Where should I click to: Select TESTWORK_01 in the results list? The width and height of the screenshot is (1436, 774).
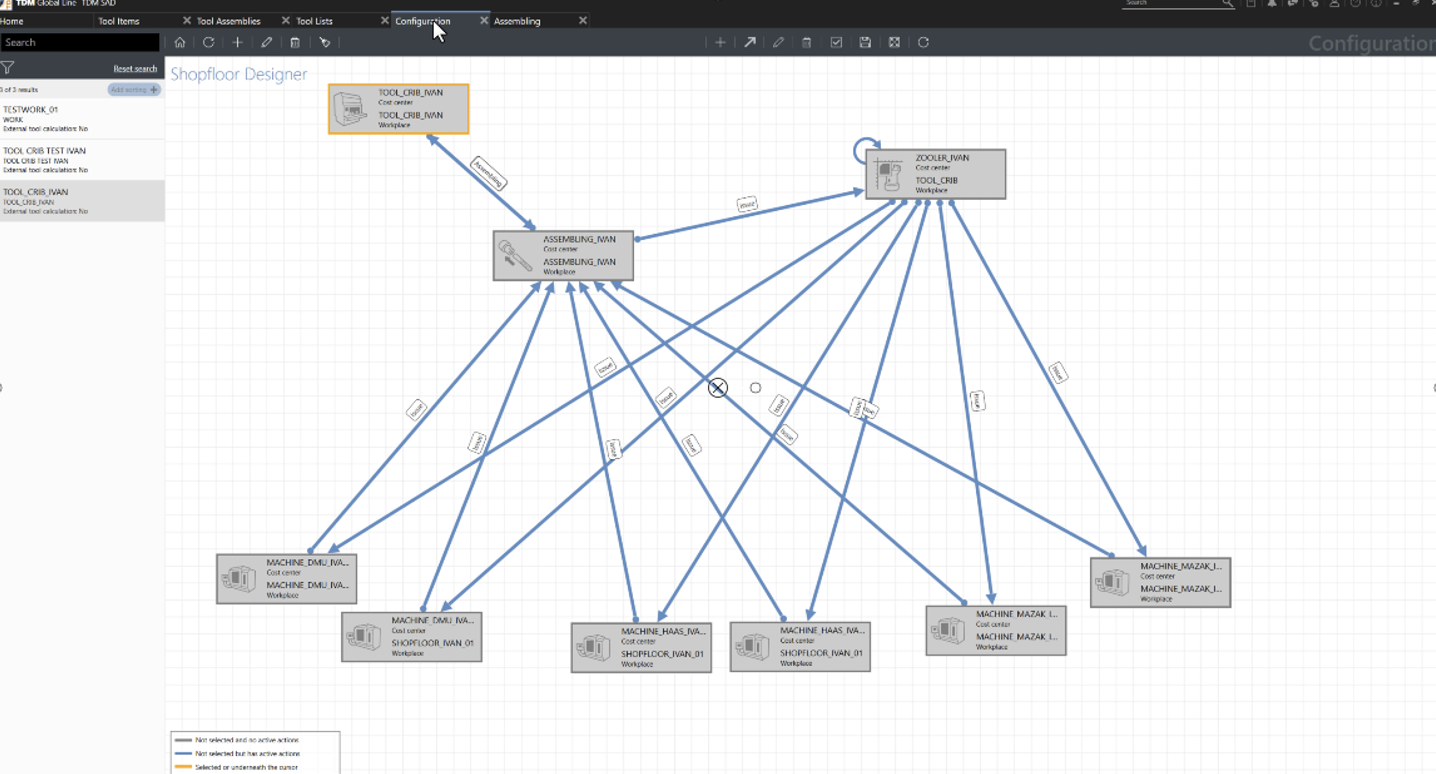pos(82,119)
